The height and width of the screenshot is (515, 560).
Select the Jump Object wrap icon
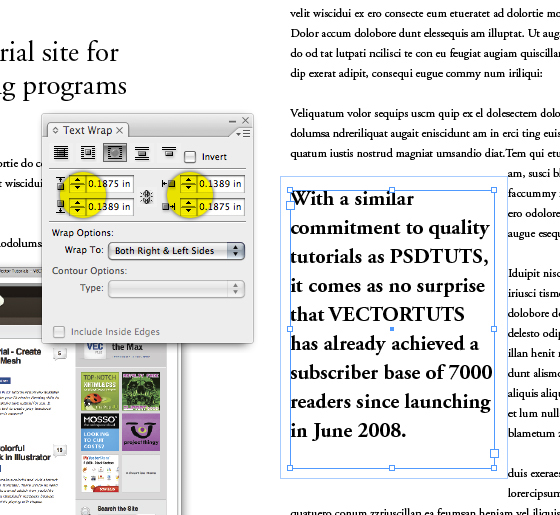coord(142,153)
